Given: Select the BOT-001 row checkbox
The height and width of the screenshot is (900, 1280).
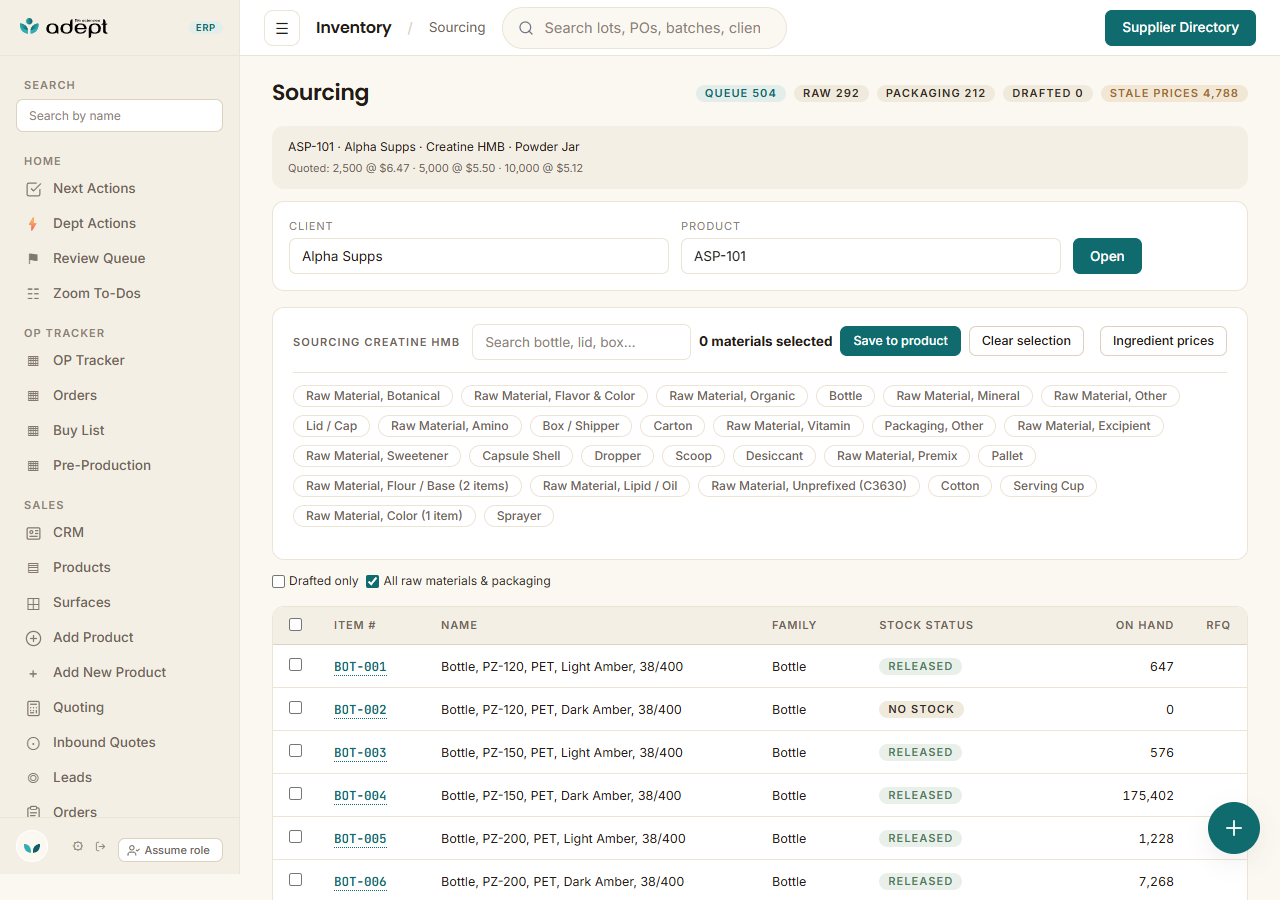Looking at the screenshot, I should [295, 665].
